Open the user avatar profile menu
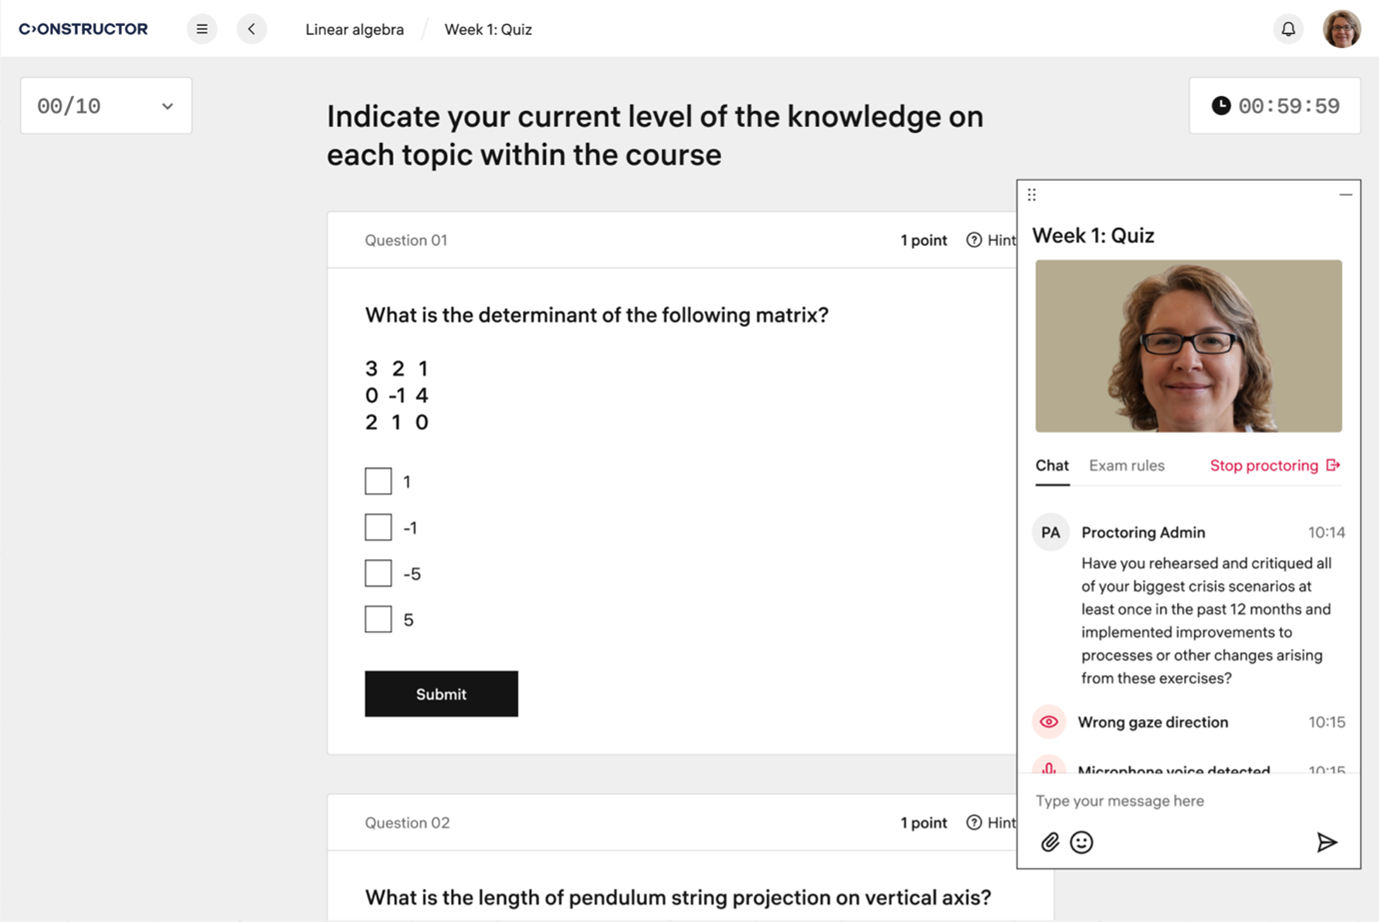 pyautogui.click(x=1341, y=29)
